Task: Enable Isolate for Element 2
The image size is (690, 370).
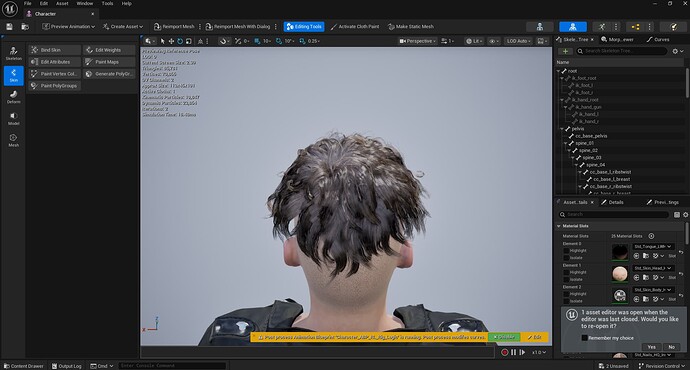Action: pos(566,301)
